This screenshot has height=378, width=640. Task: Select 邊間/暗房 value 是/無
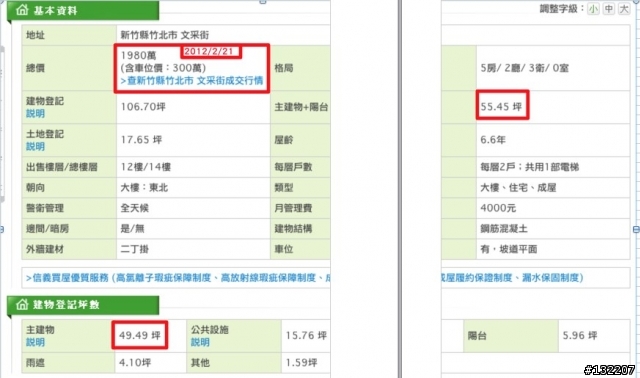(132, 229)
